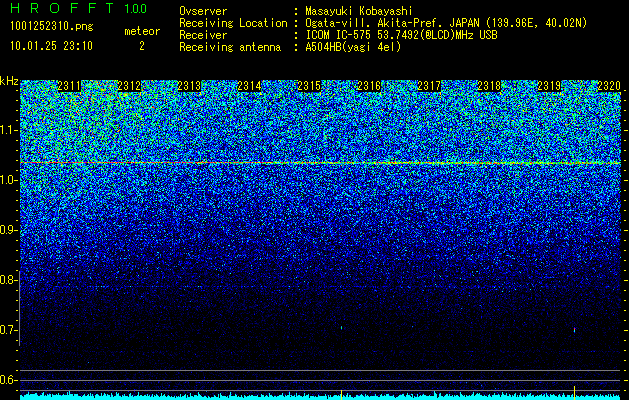Click the 0.8 frequency axis label
Viewport: 629px width, 400px height.
pyautogui.click(x=9, y=280)
